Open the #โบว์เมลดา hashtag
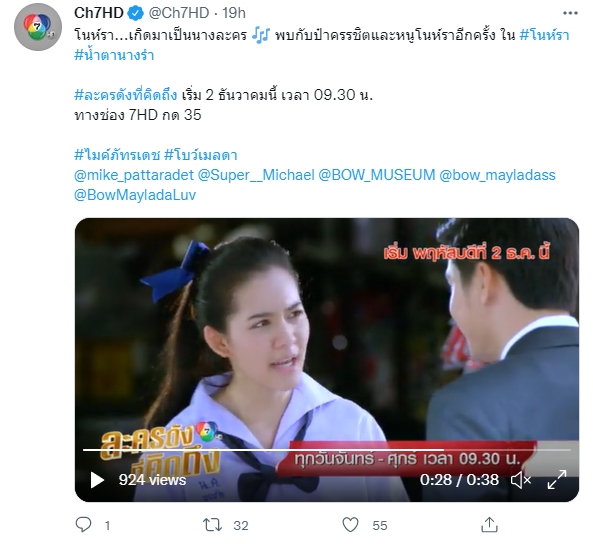The height and width of the screenshot is (544, 593). 201,155
